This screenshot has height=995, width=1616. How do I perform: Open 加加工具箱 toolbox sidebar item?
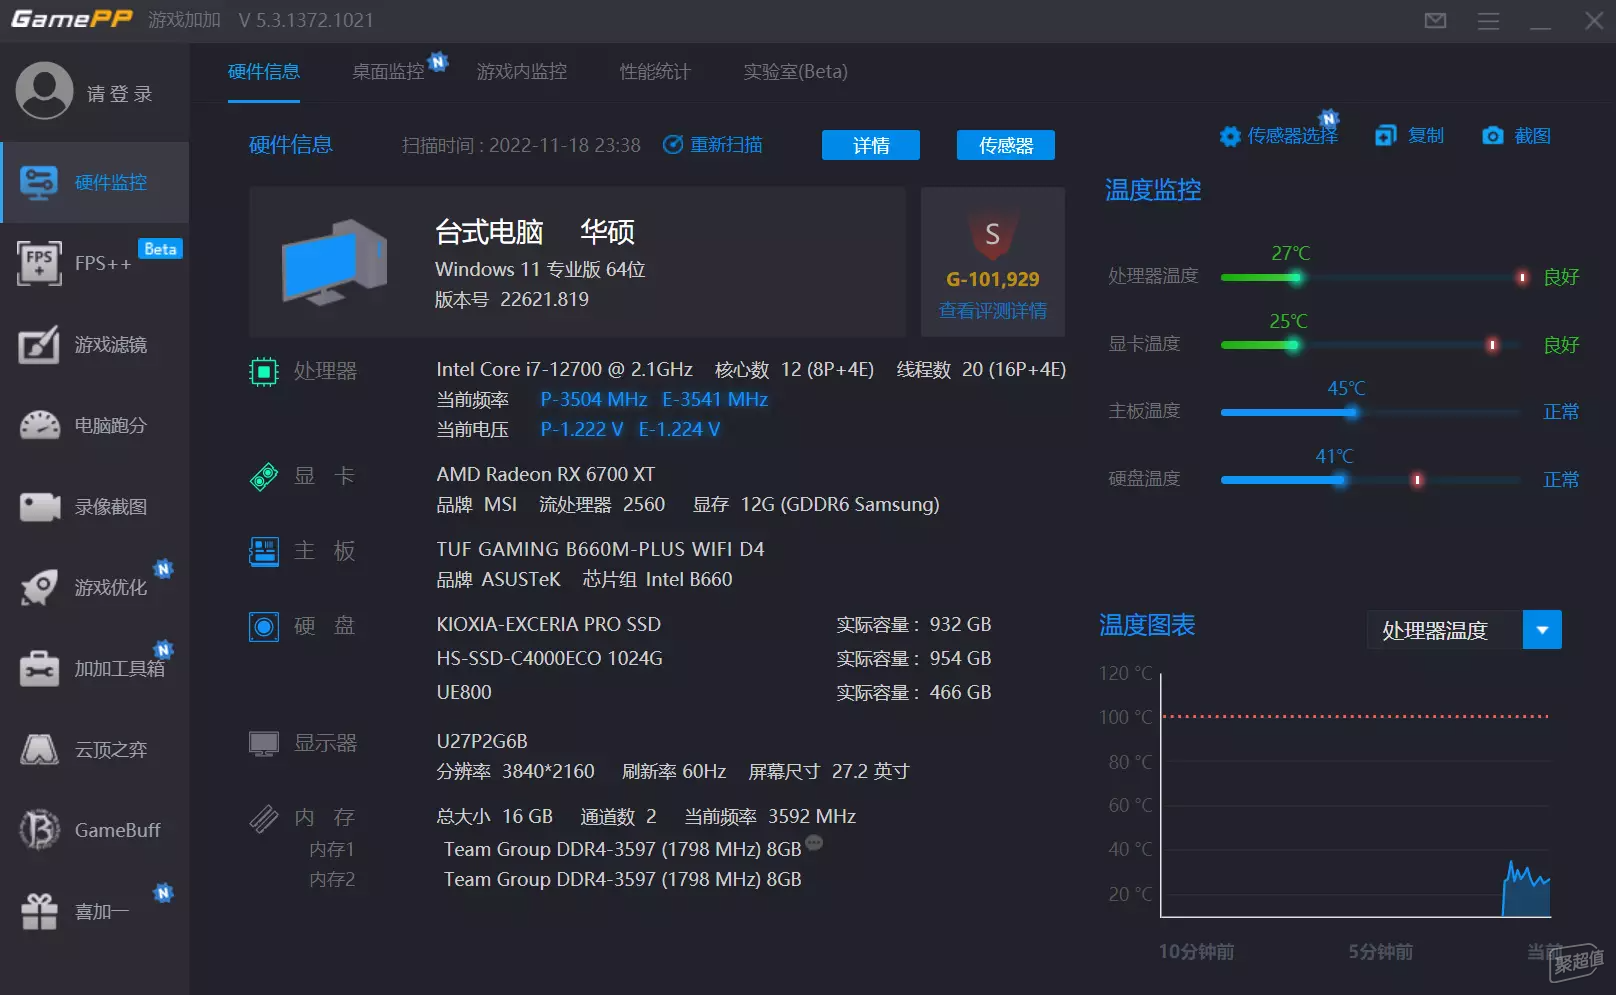tap(95, 668)
